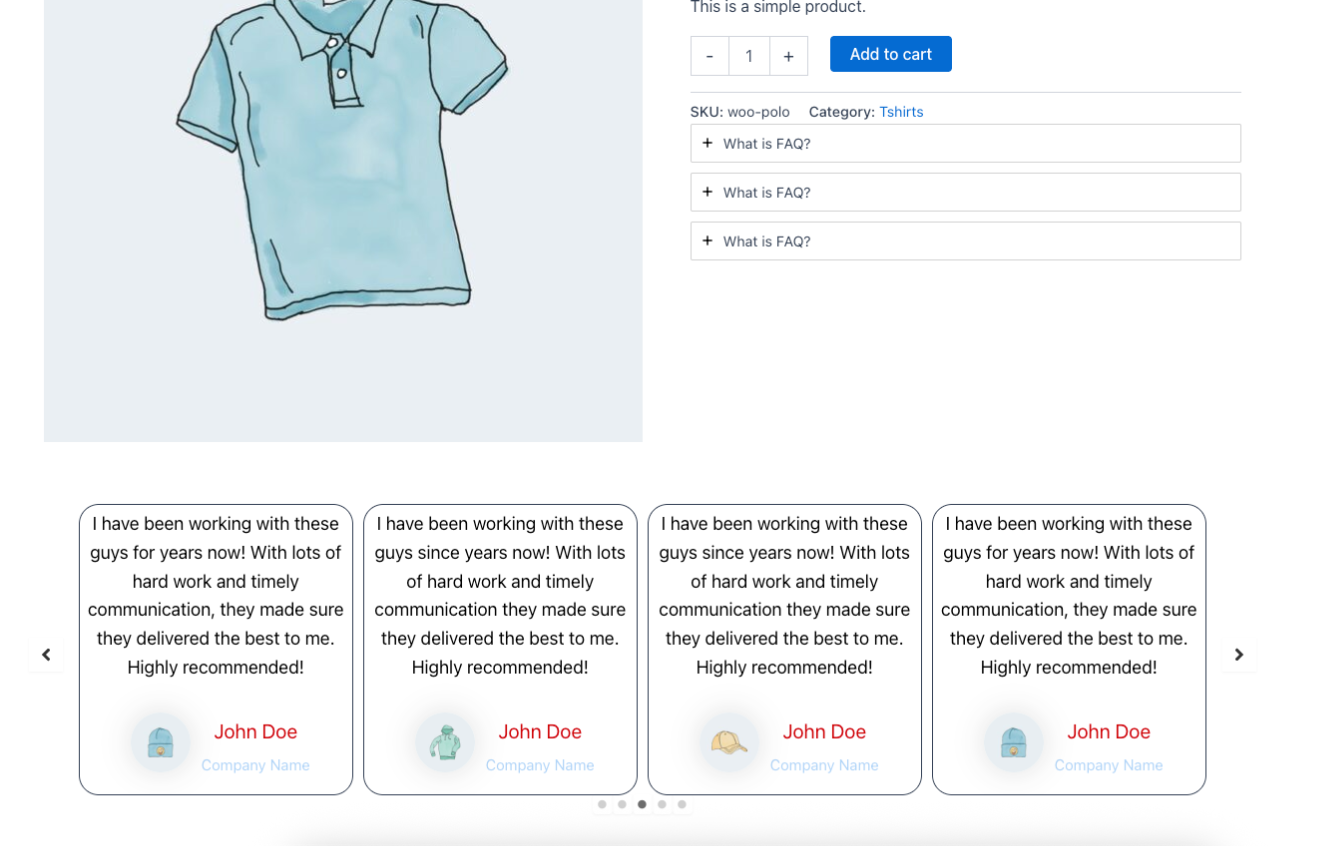Screen dimensions: 1319x846
Task: Select the currently active third carousel dot
Action: (642, 804)
